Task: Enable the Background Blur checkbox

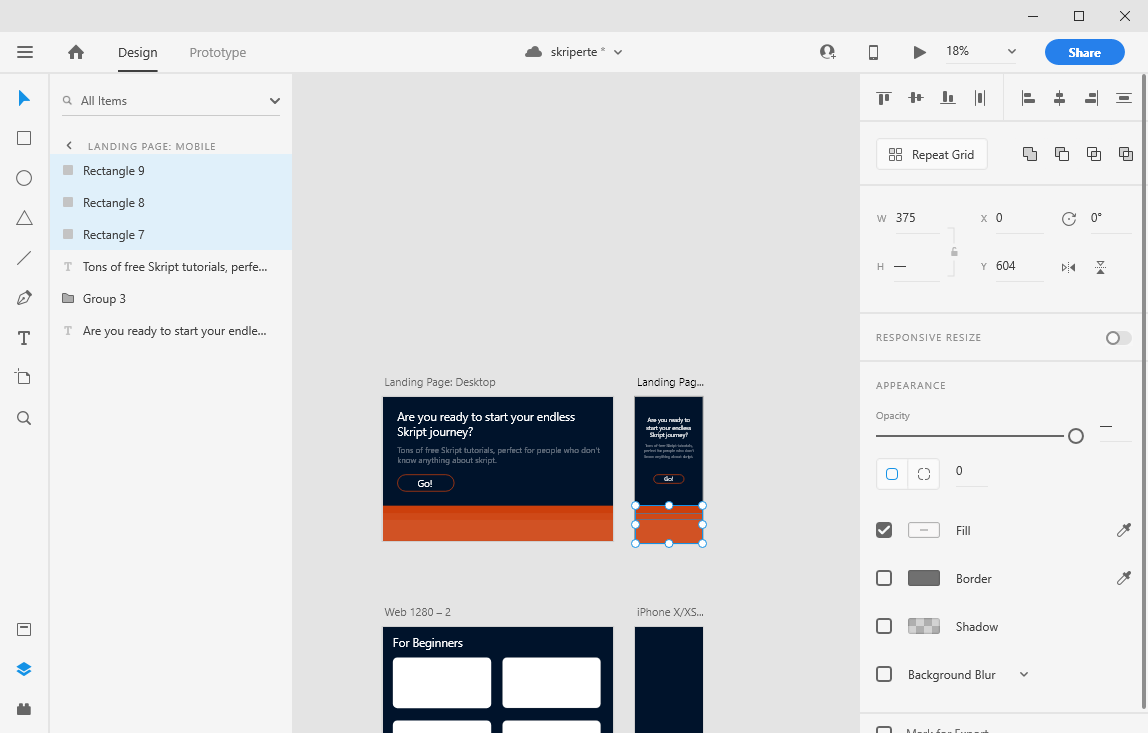Action: 884,674
